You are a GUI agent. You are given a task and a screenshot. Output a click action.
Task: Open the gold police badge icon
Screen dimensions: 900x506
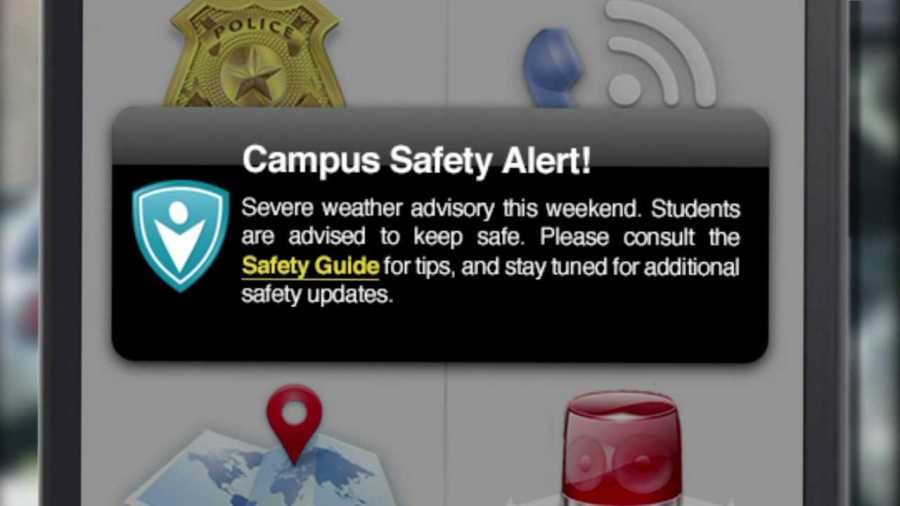point(255,55)
